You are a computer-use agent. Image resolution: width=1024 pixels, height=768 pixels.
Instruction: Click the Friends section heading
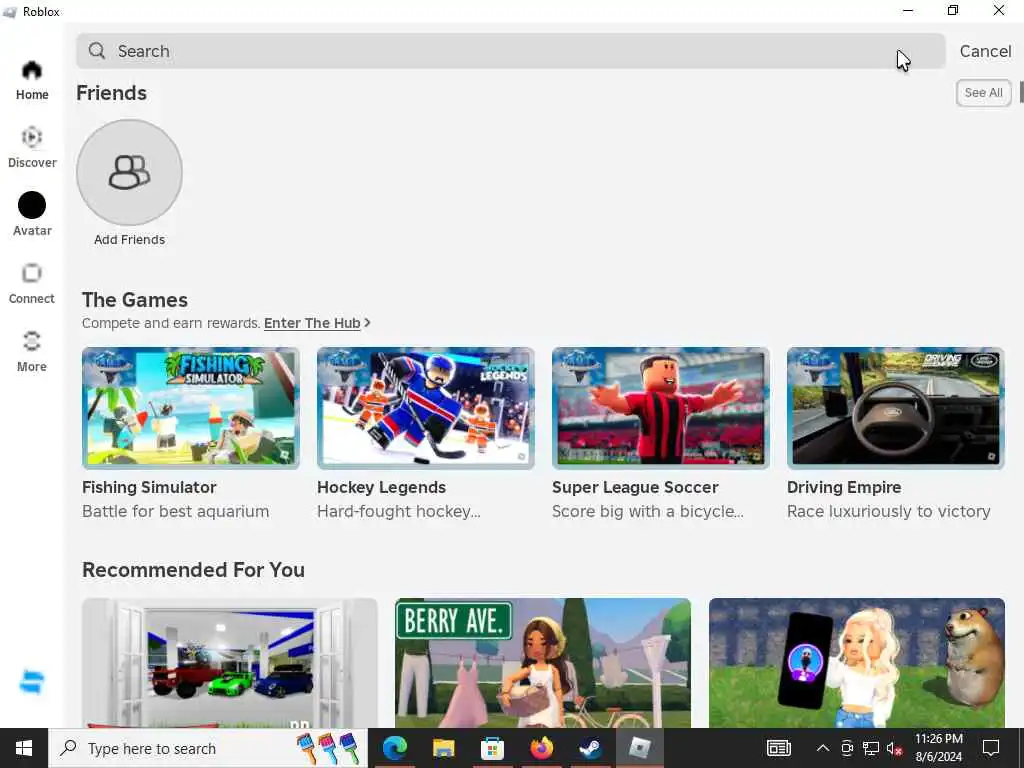pos(112,93)
